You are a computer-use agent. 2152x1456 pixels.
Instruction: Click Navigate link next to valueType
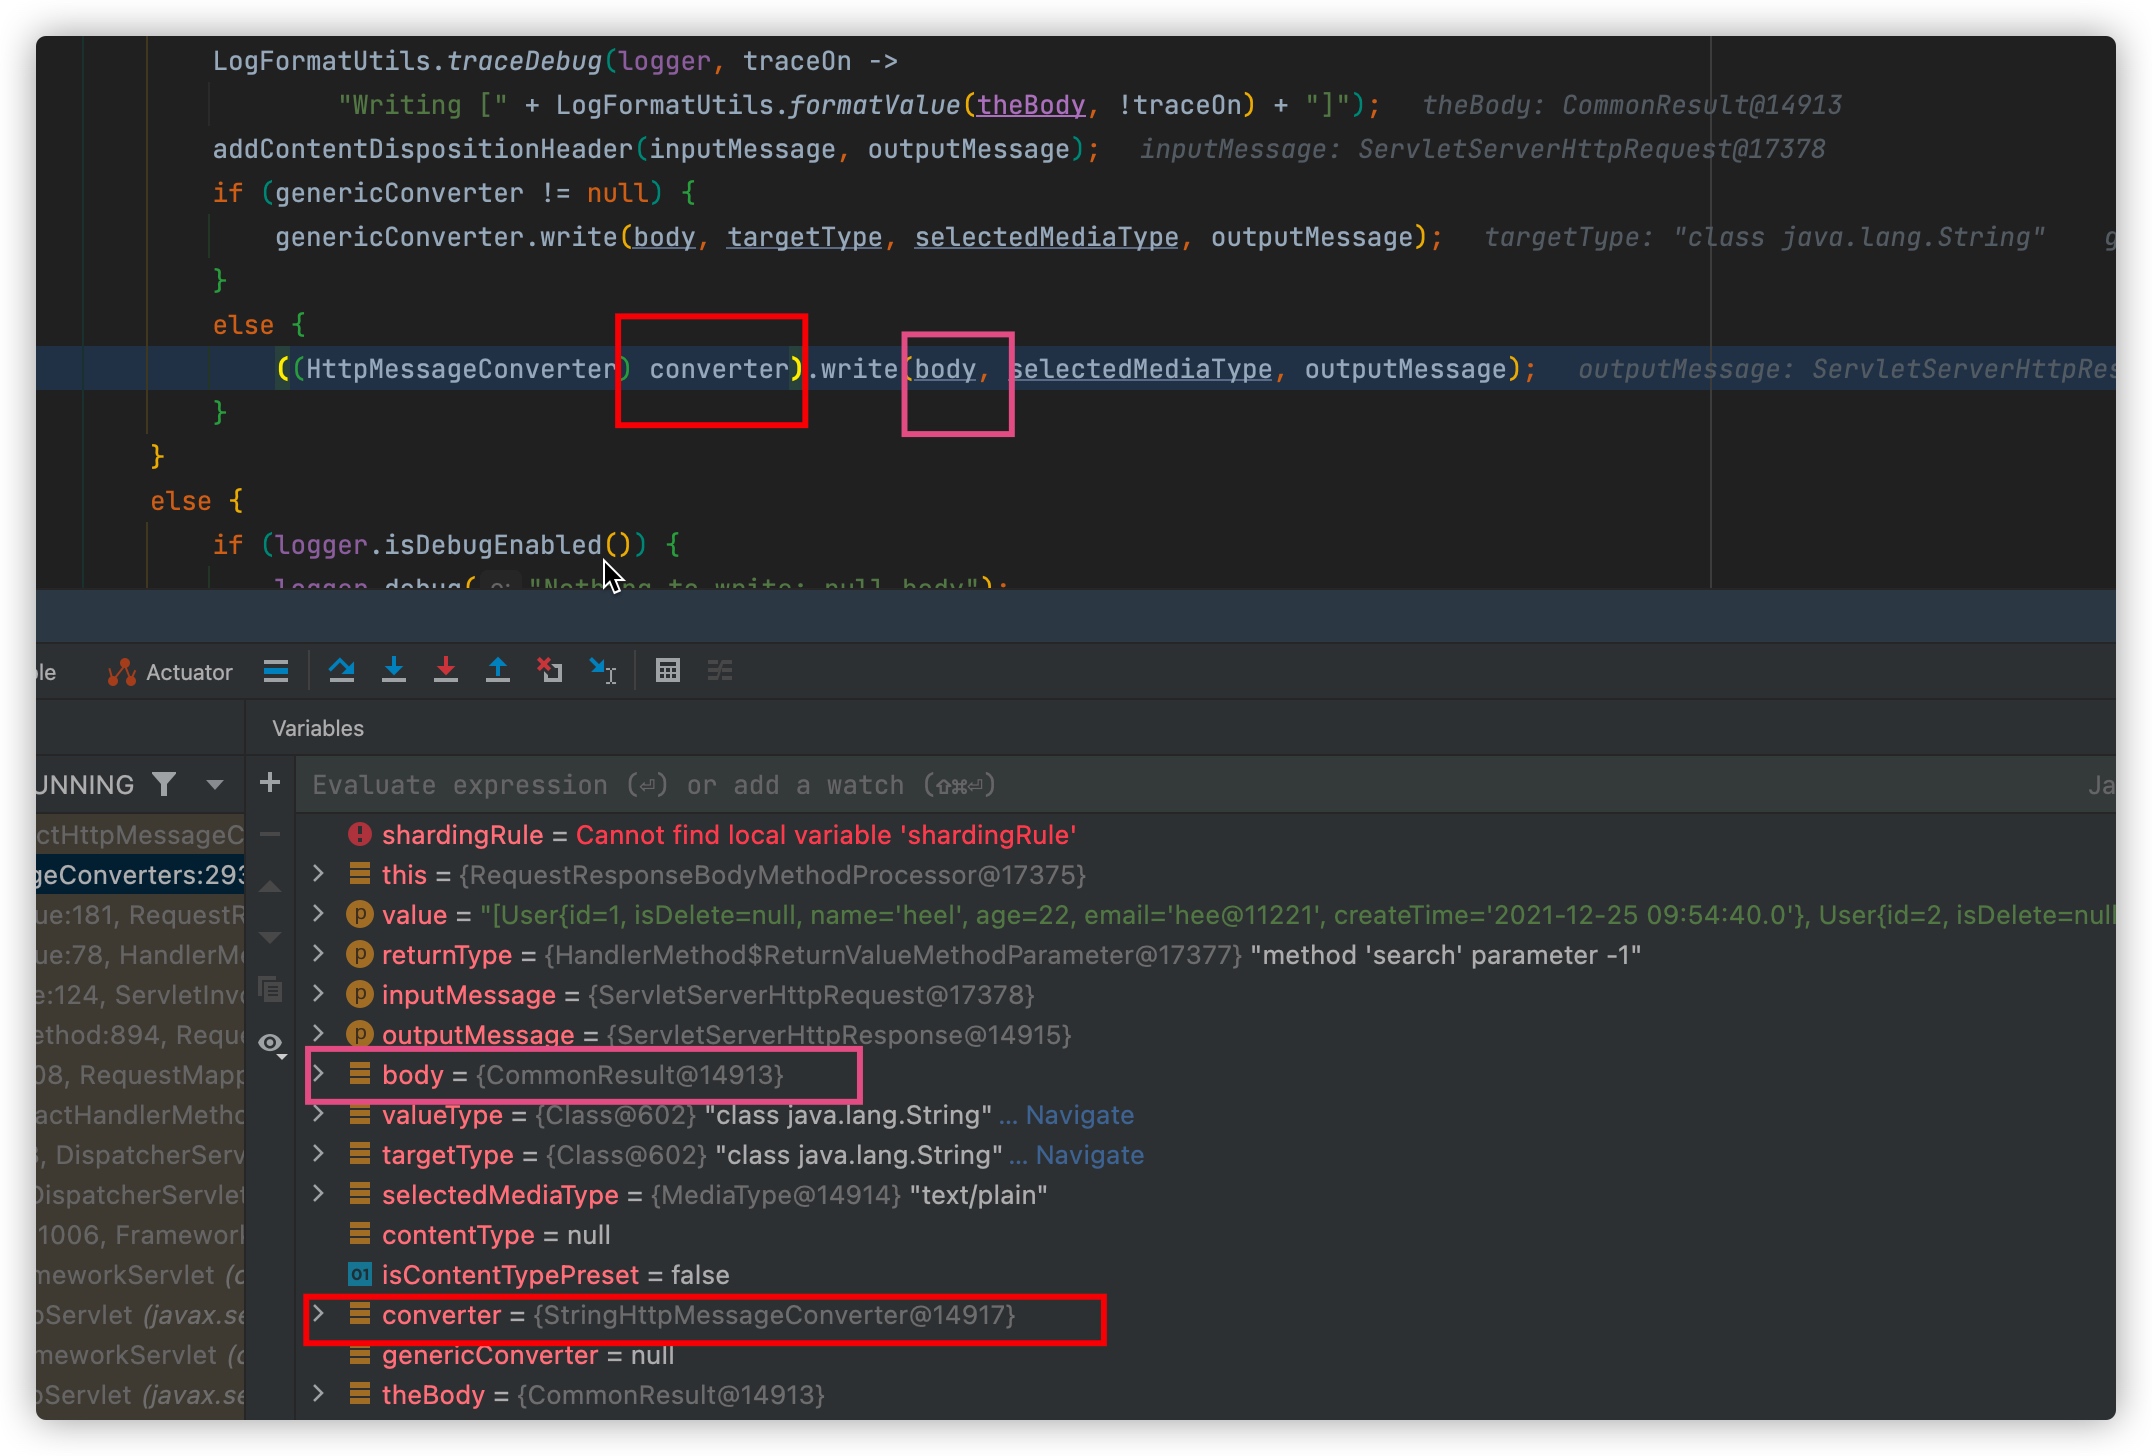click(x=1079, y=1115)
